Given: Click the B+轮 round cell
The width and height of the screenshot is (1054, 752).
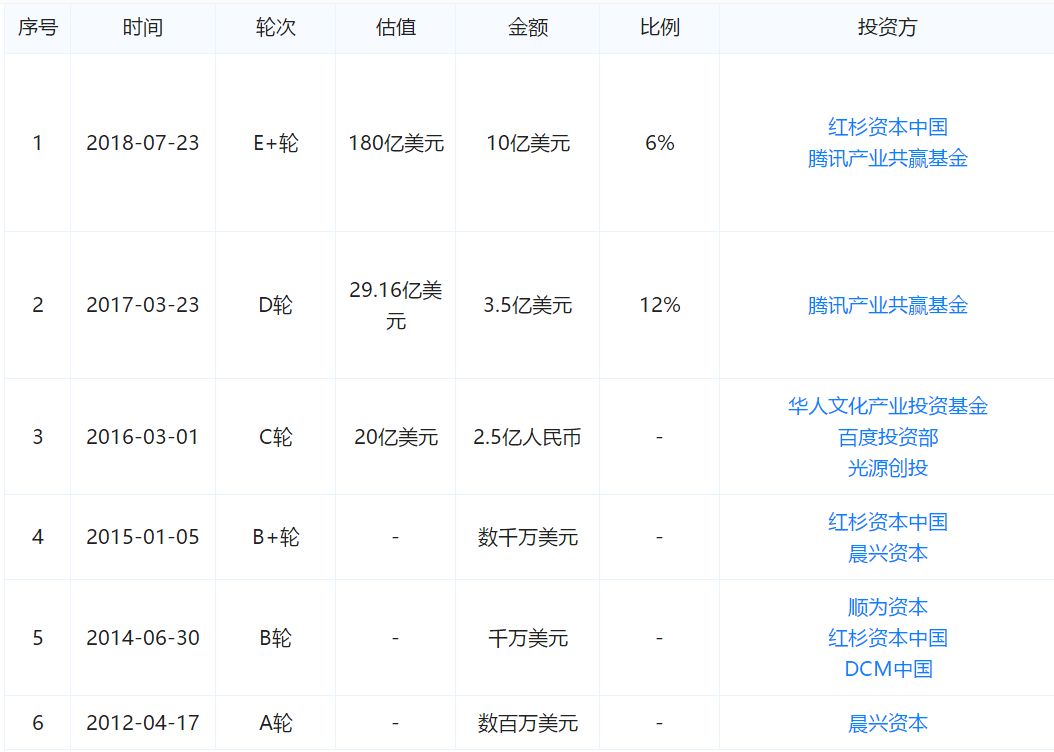Looking at the screenshot, I should [x=276, y=537].
